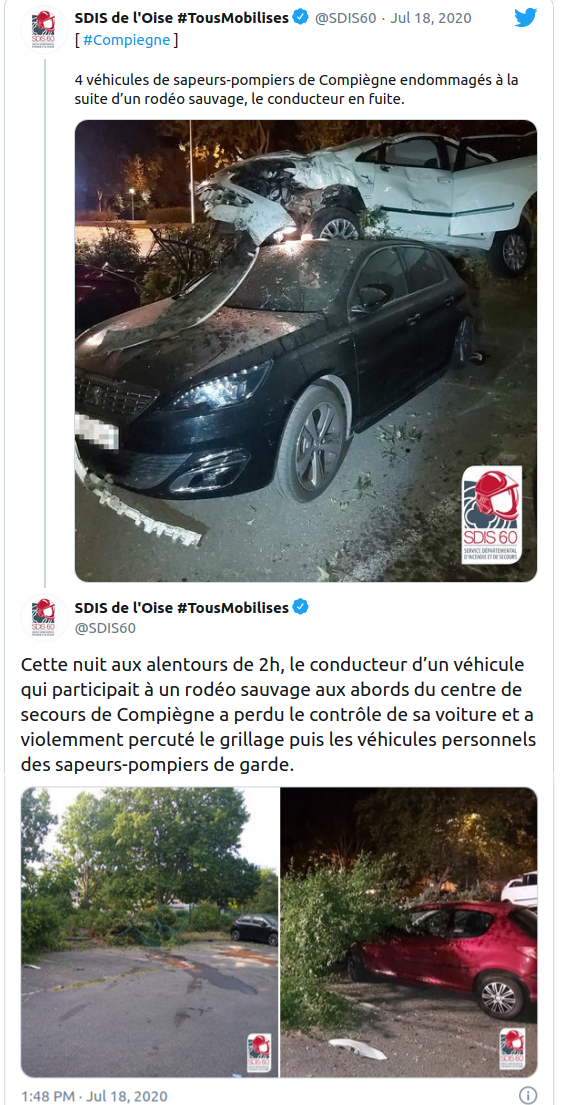Image resolution: width=564 pixels, height=1105 pixels.
Task: Open @SDIS60 handle under main author name
Action: (x=106, y=627)
